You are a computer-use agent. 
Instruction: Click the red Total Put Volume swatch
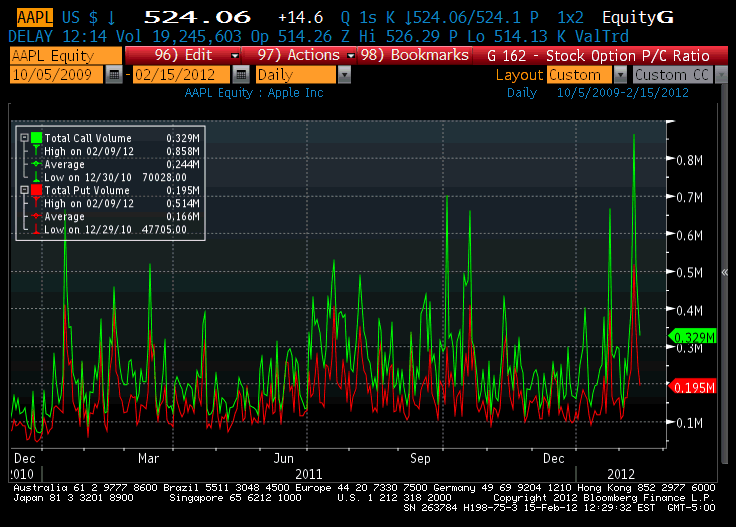coord(37,190)
